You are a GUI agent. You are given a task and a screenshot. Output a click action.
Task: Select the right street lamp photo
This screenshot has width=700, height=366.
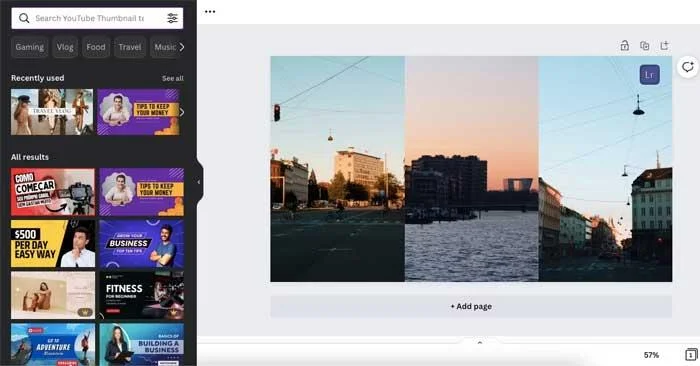pos(605,169)
